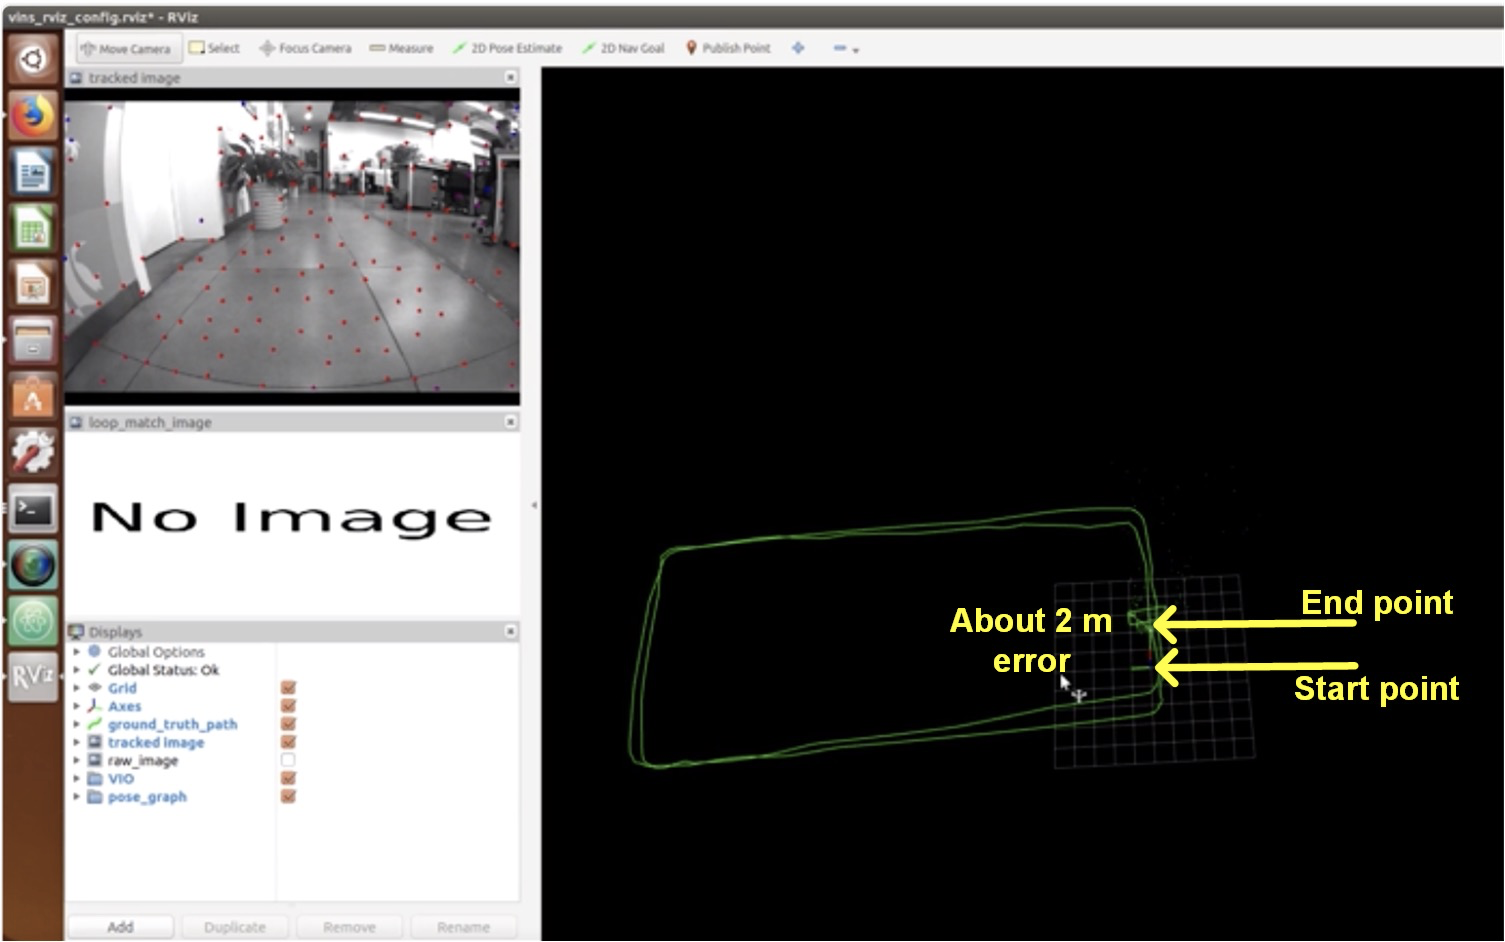Enable the raw_image display checkbox

pos(288,760)
